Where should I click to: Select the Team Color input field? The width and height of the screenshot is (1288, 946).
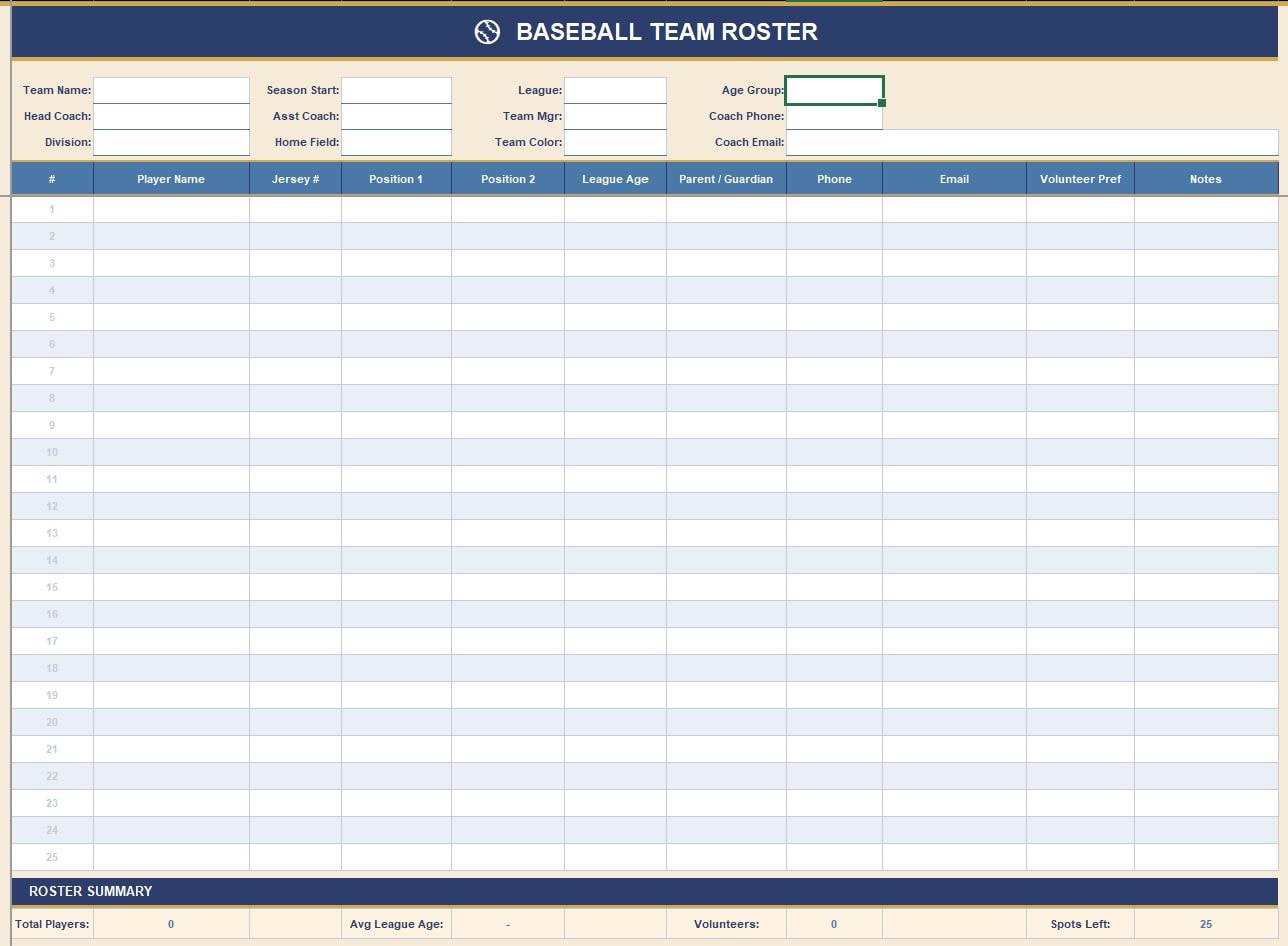615,142
